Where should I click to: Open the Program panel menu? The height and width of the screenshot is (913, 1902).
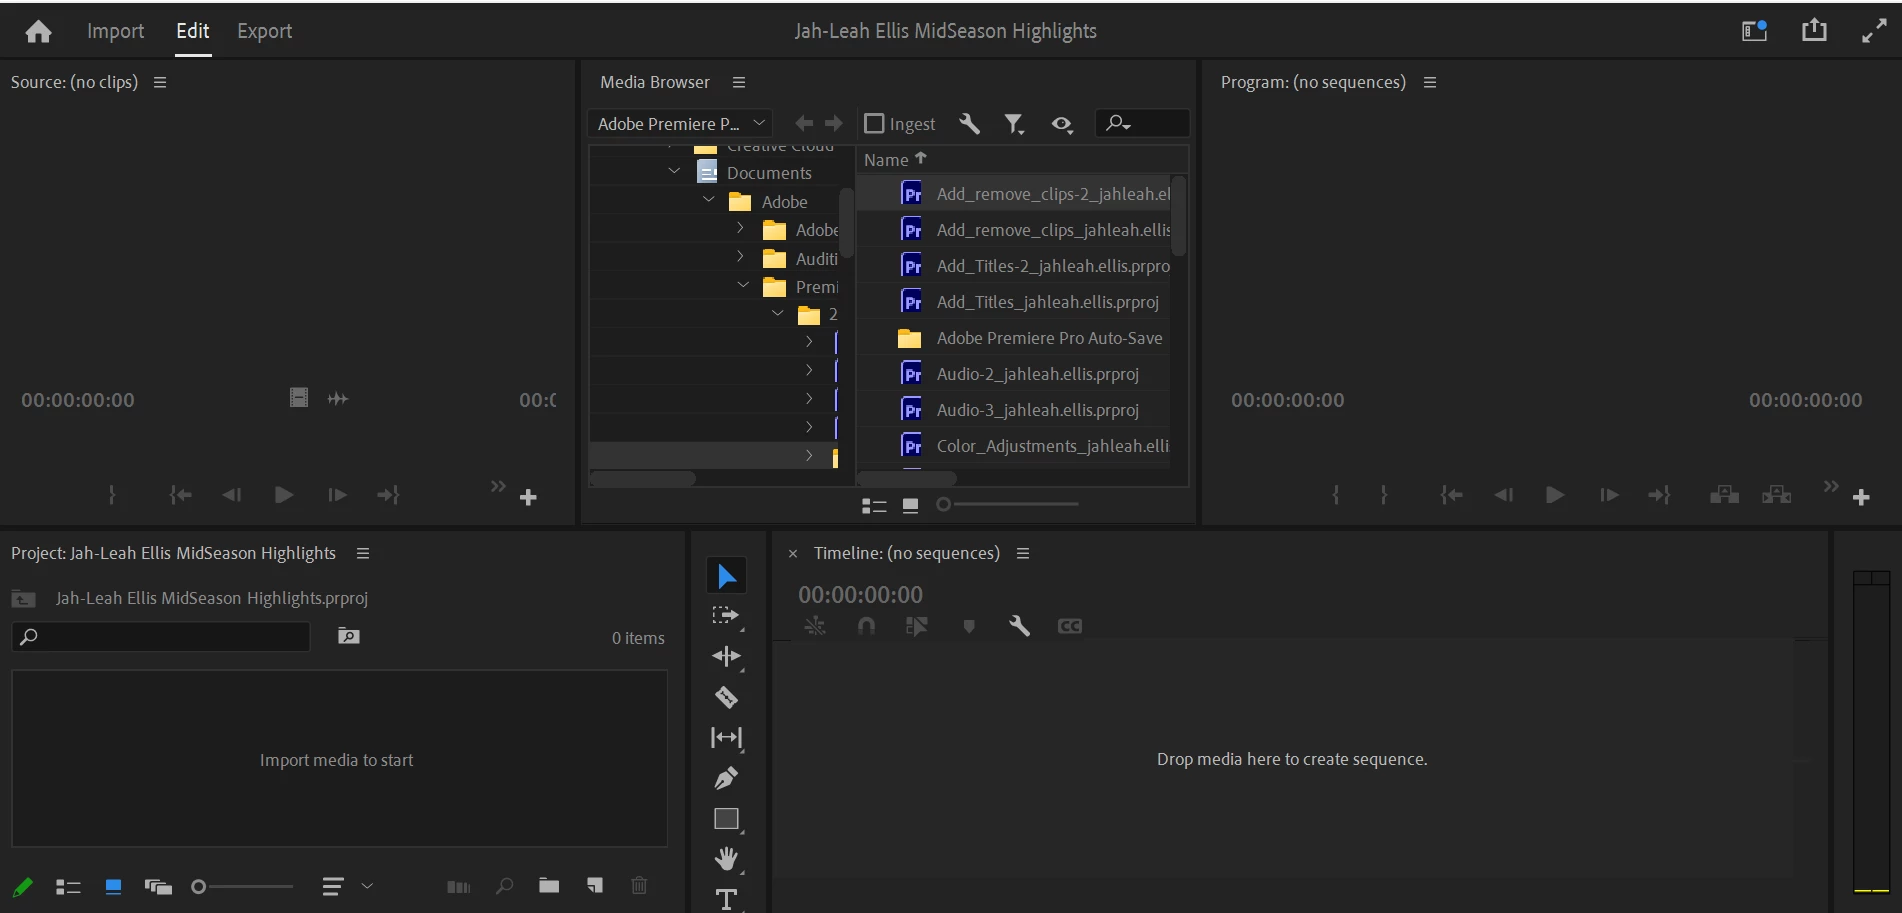click(x=1430, y=82)
